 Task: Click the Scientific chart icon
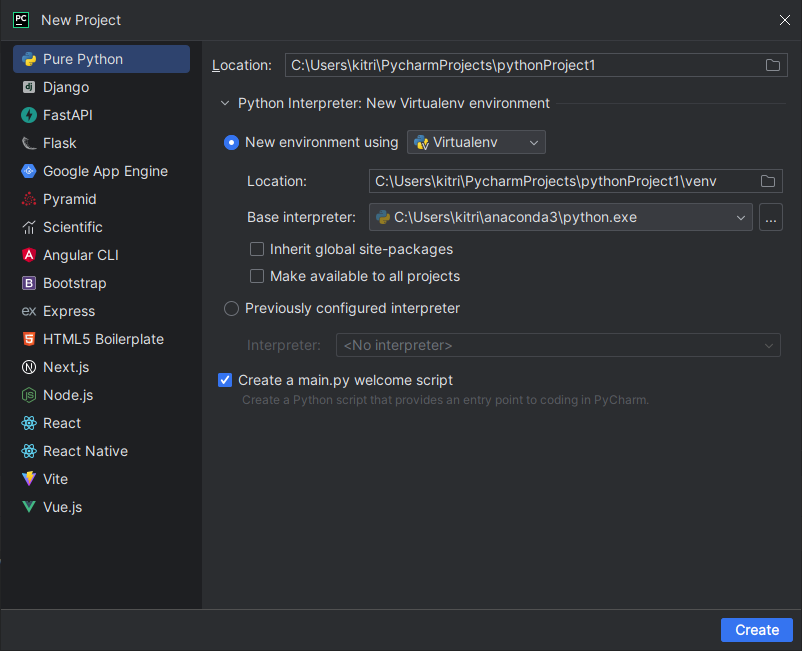pos(29,227)
